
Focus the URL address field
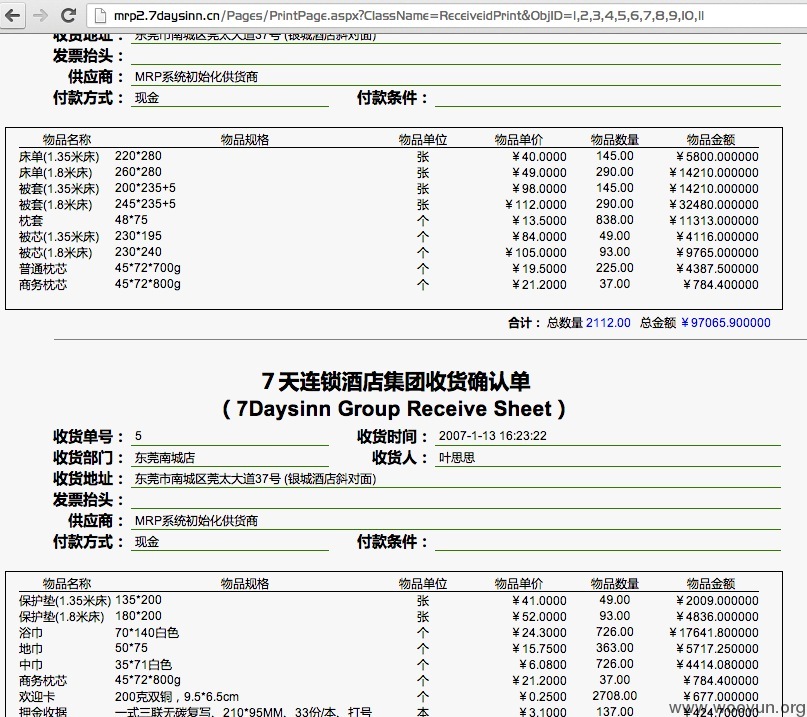409,15
